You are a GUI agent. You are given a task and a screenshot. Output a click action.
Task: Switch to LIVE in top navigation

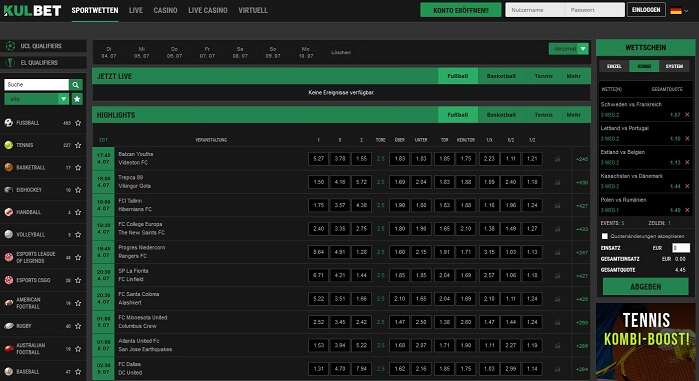[136, 10]
